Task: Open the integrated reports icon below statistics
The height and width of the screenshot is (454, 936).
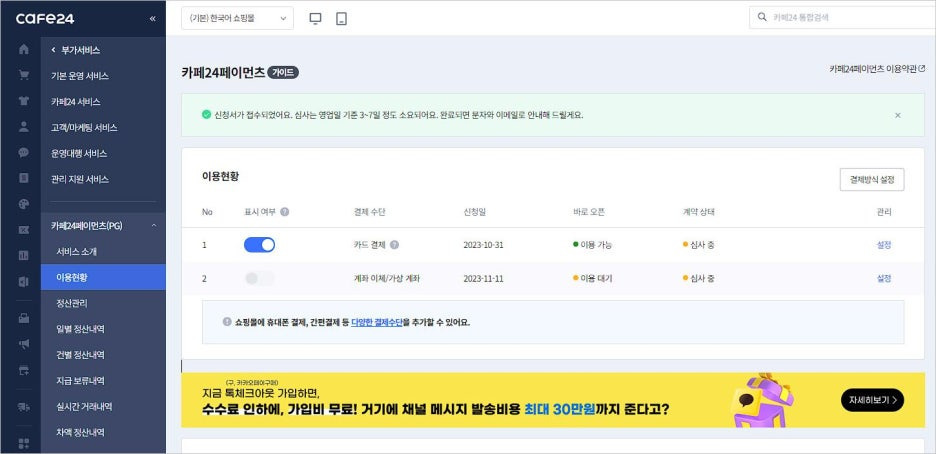Action: click(x=24, y=281)
